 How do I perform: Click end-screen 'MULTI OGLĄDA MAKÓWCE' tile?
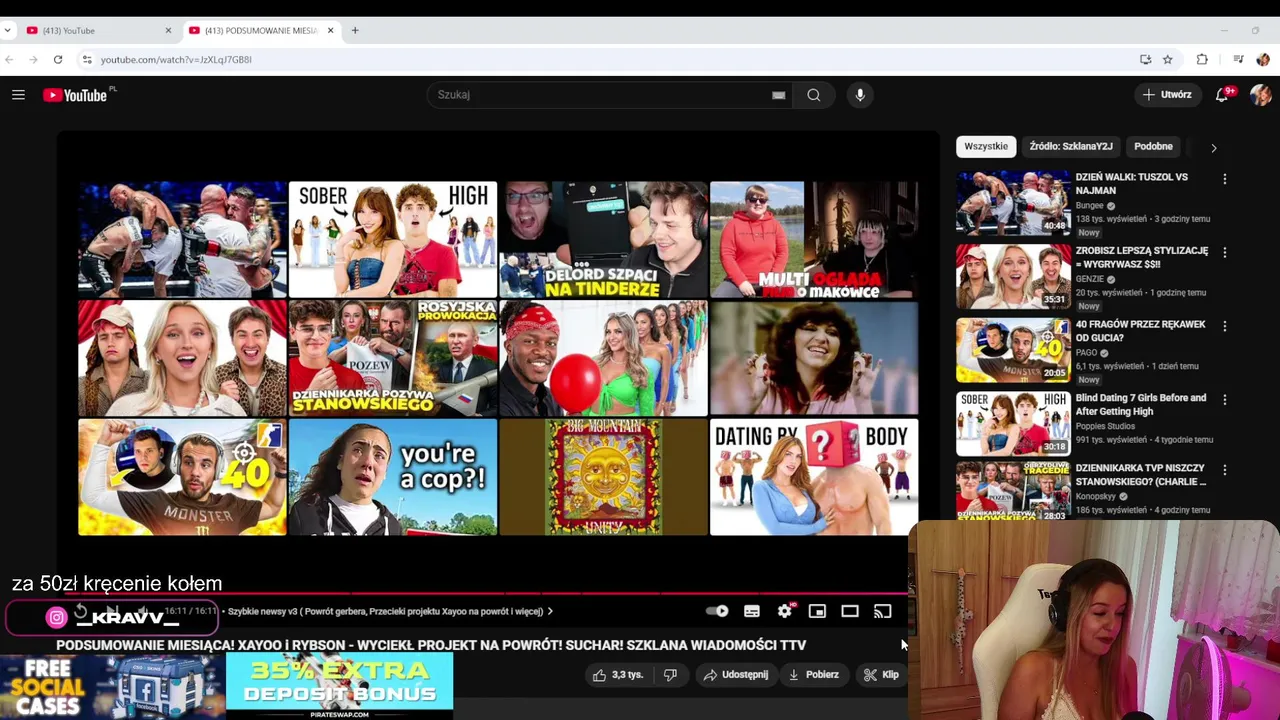tap(814, 239)
